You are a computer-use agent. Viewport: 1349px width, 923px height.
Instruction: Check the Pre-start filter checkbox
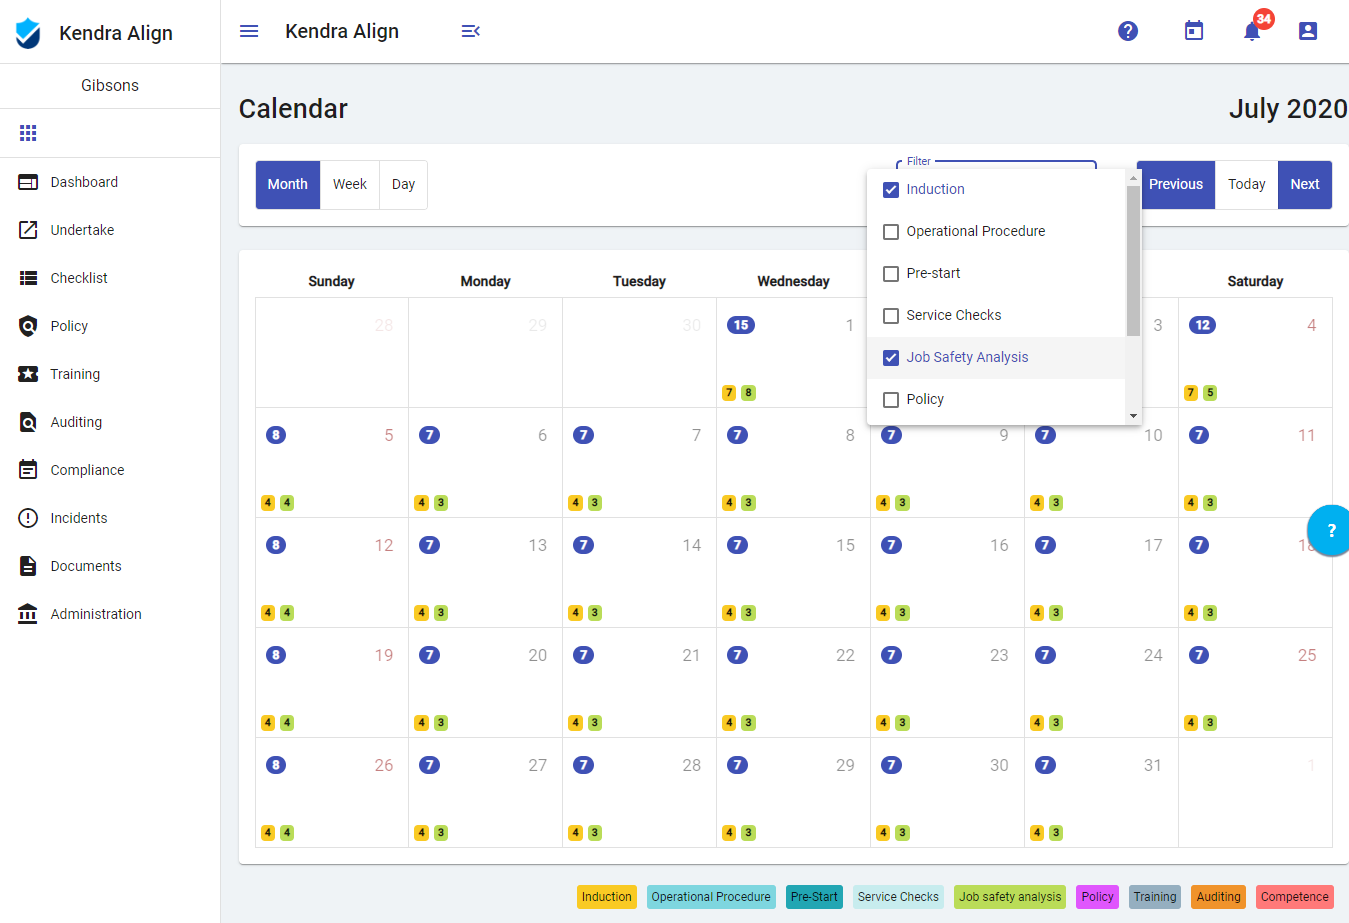point(891,274)
